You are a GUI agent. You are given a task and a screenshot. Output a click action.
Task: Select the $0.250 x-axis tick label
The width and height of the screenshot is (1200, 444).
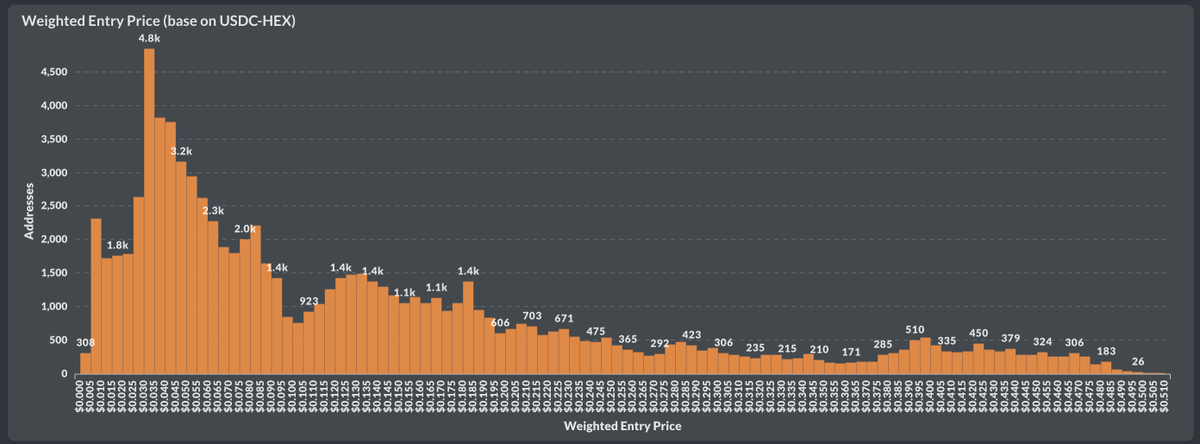click(612, 396)
